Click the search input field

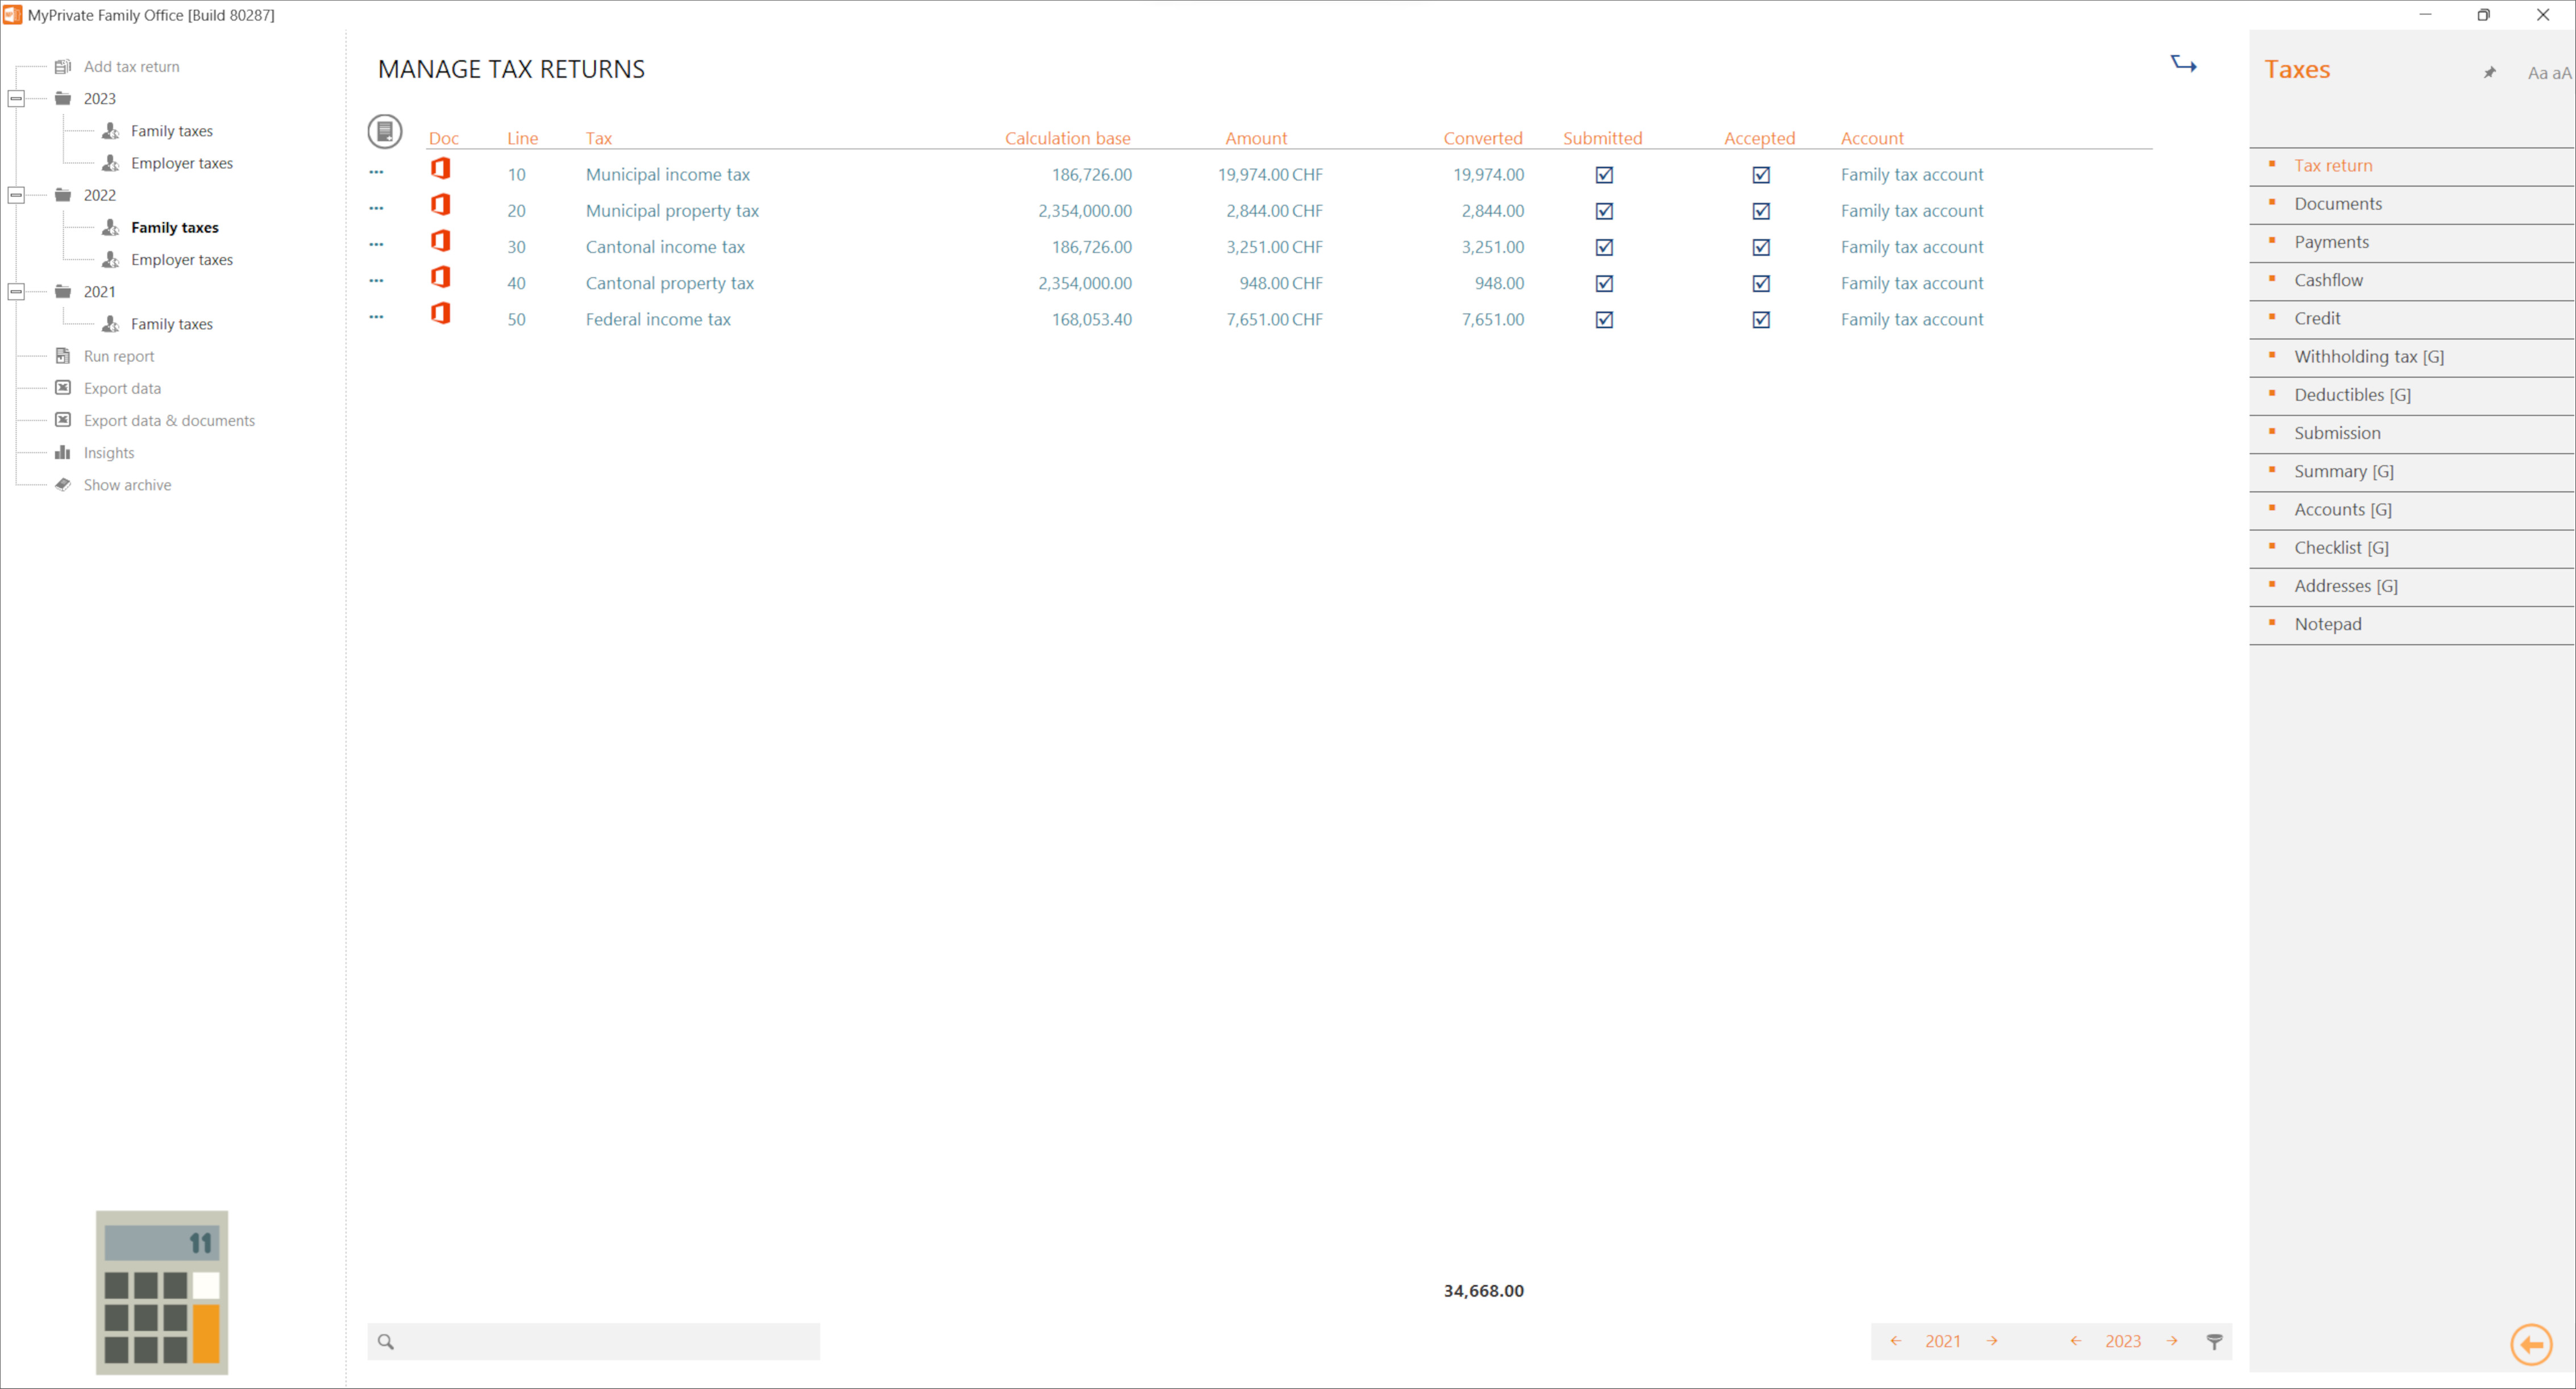[x=605, y=1341]
